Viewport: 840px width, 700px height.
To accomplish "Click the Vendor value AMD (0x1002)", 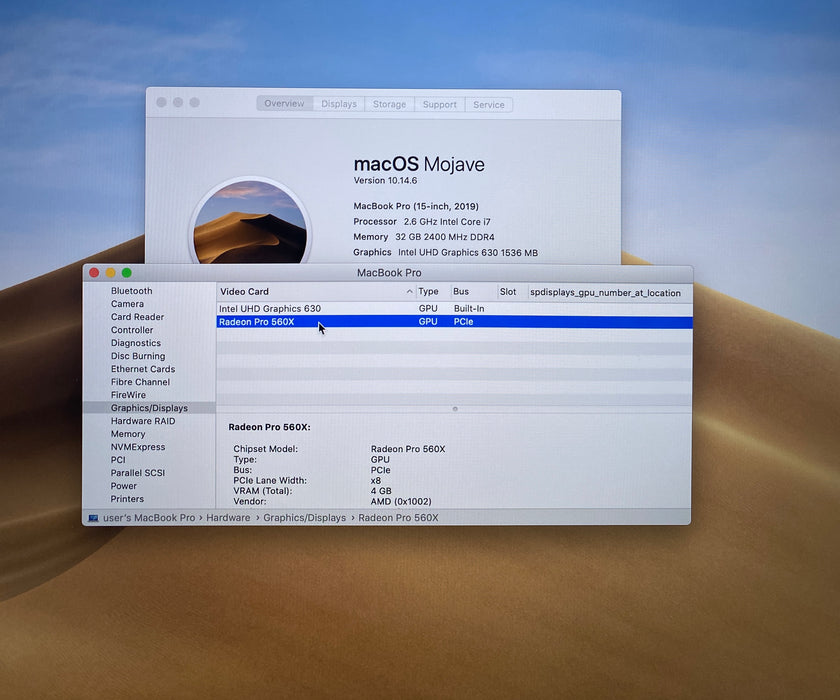I will 401,501.
